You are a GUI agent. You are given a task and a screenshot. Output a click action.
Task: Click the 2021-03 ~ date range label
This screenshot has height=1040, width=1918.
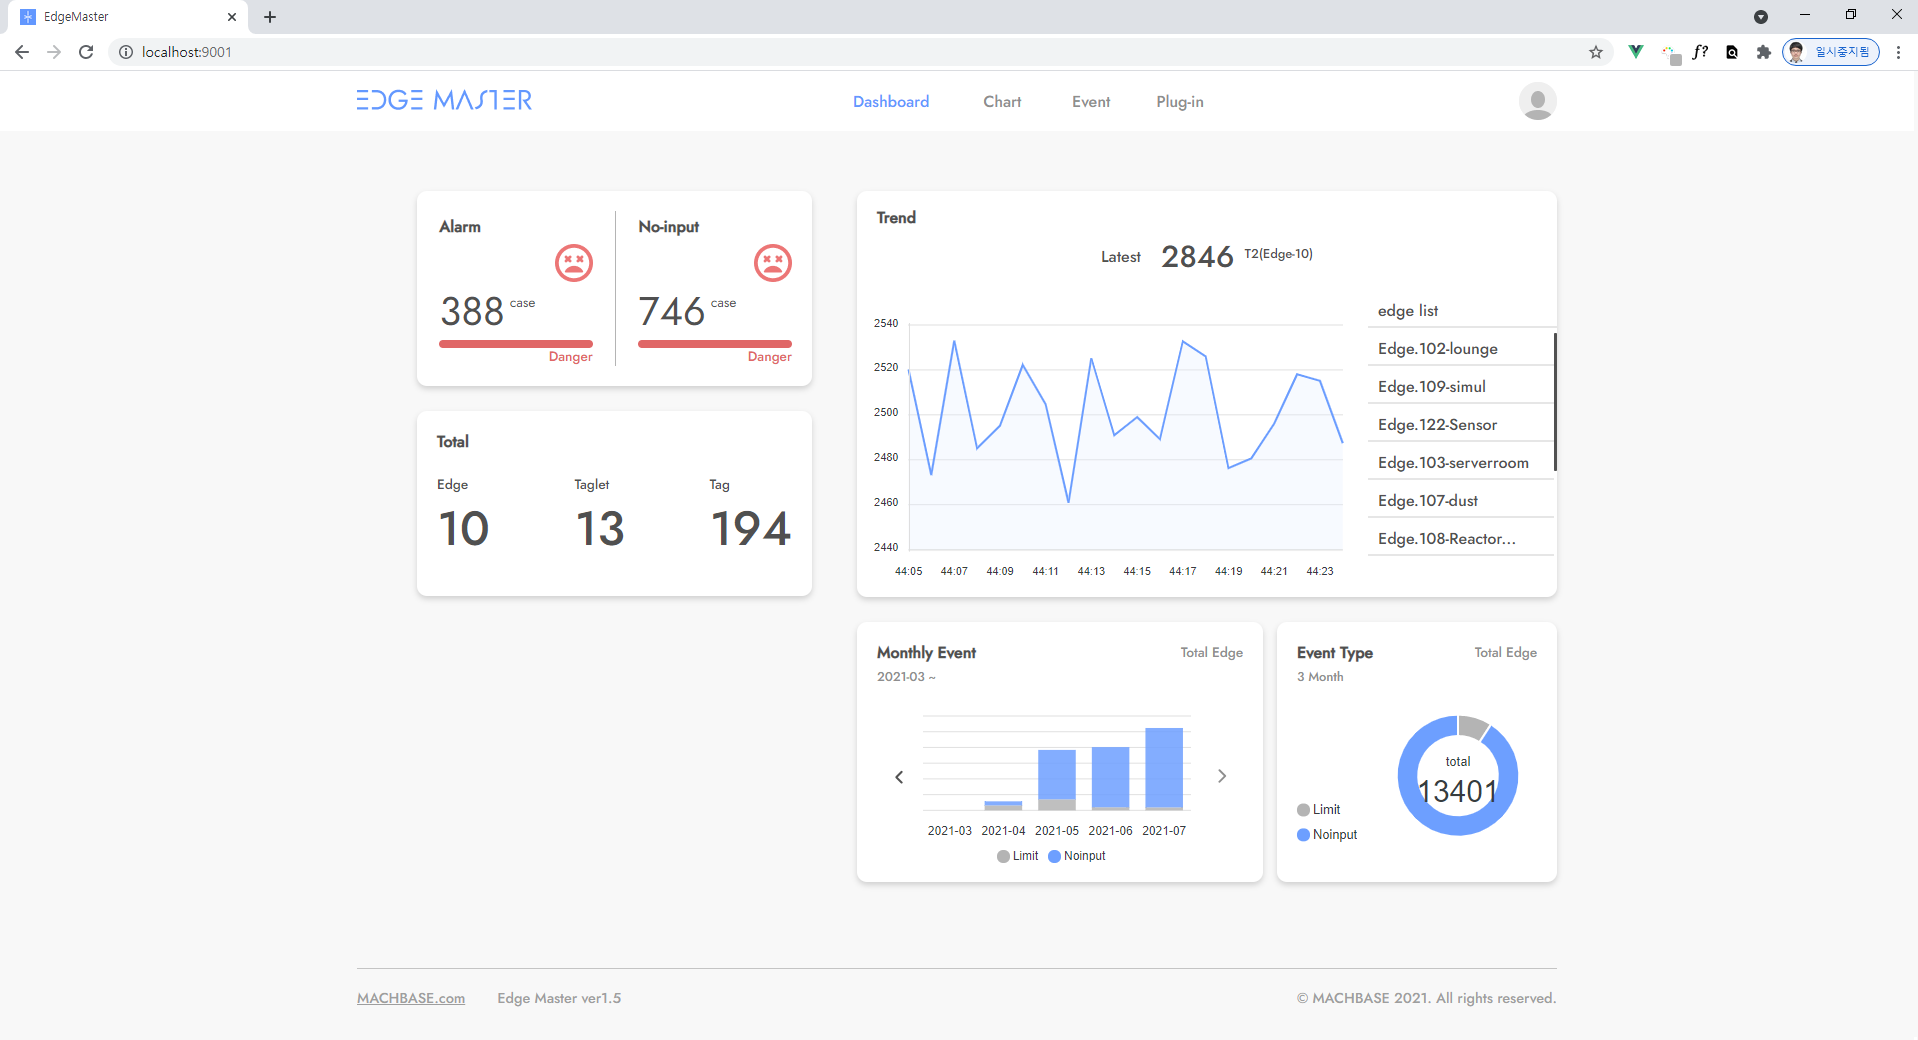point(906,677)
